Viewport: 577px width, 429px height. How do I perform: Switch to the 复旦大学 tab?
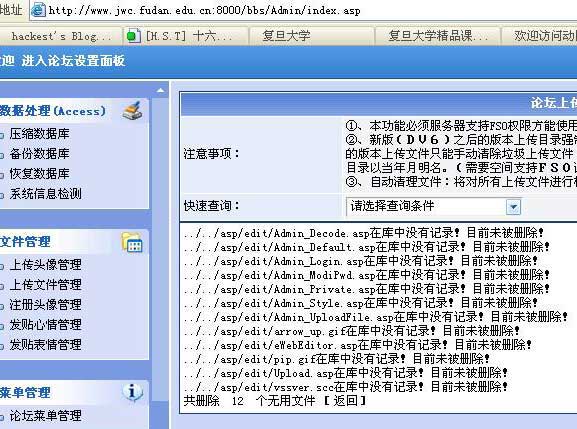[x=286, y=36]
